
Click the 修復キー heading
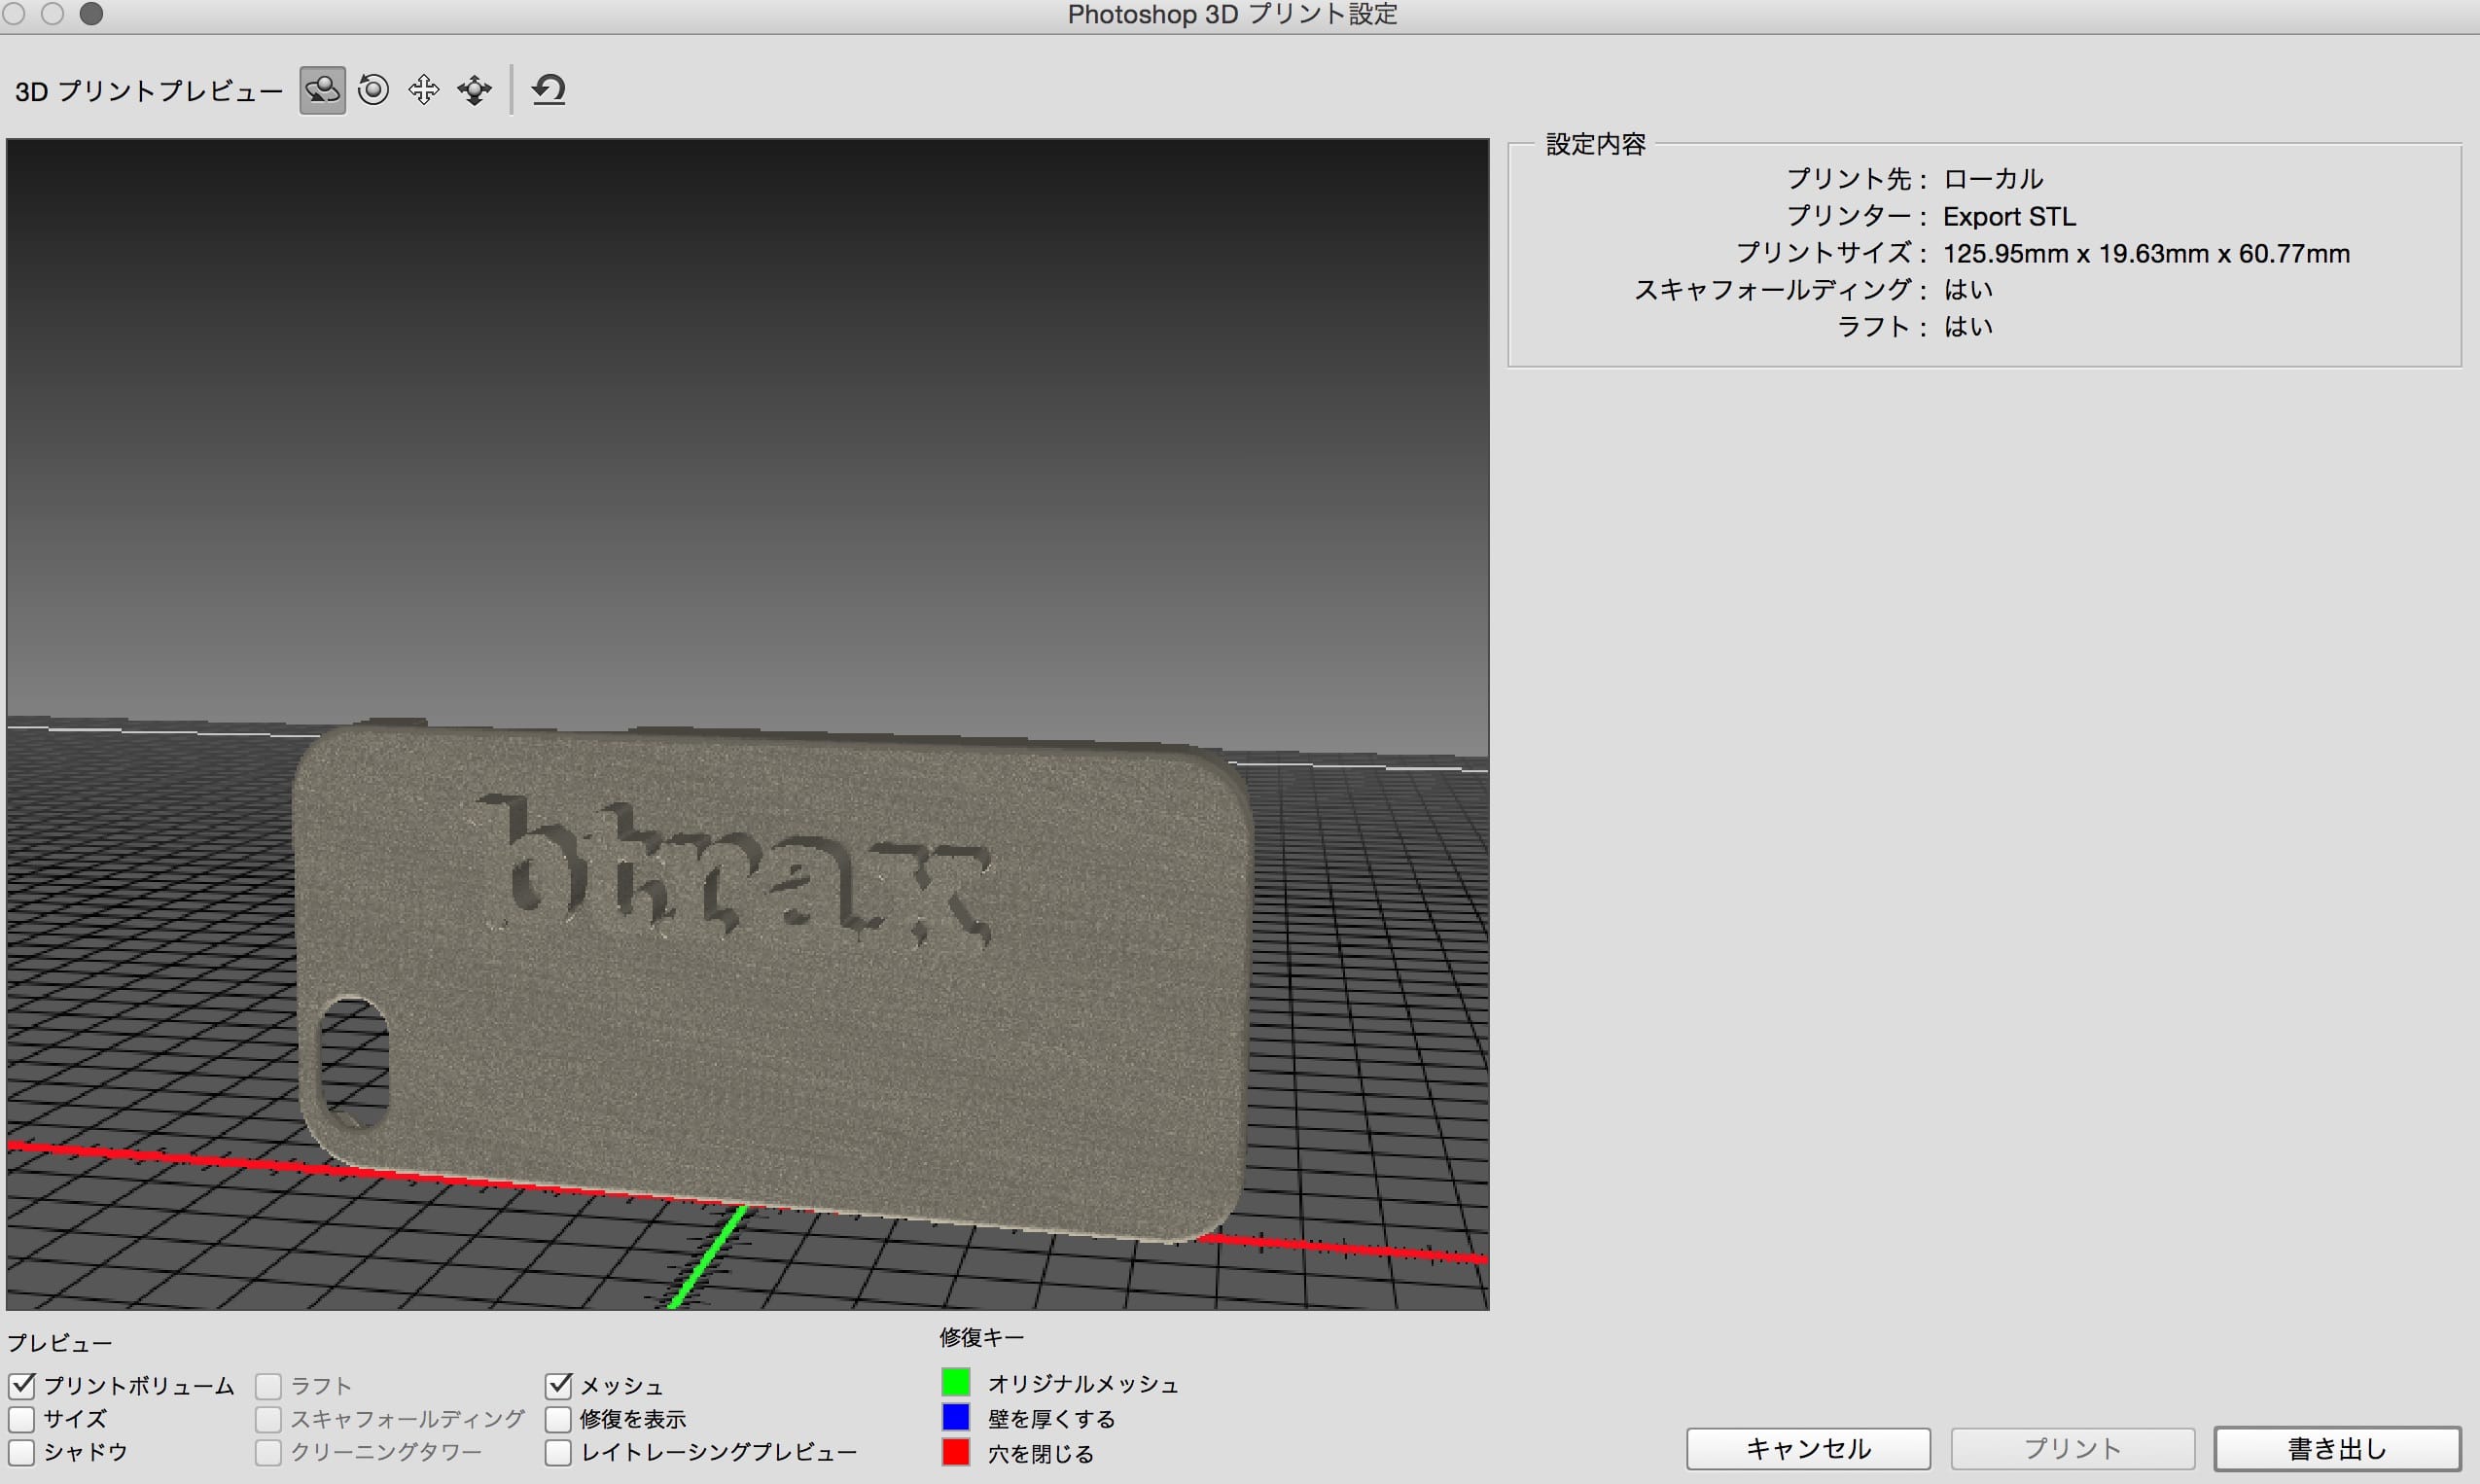point(982,1338)
